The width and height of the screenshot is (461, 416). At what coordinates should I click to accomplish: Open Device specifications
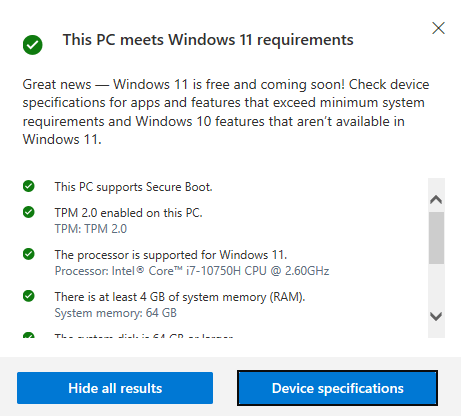(337, 388)
